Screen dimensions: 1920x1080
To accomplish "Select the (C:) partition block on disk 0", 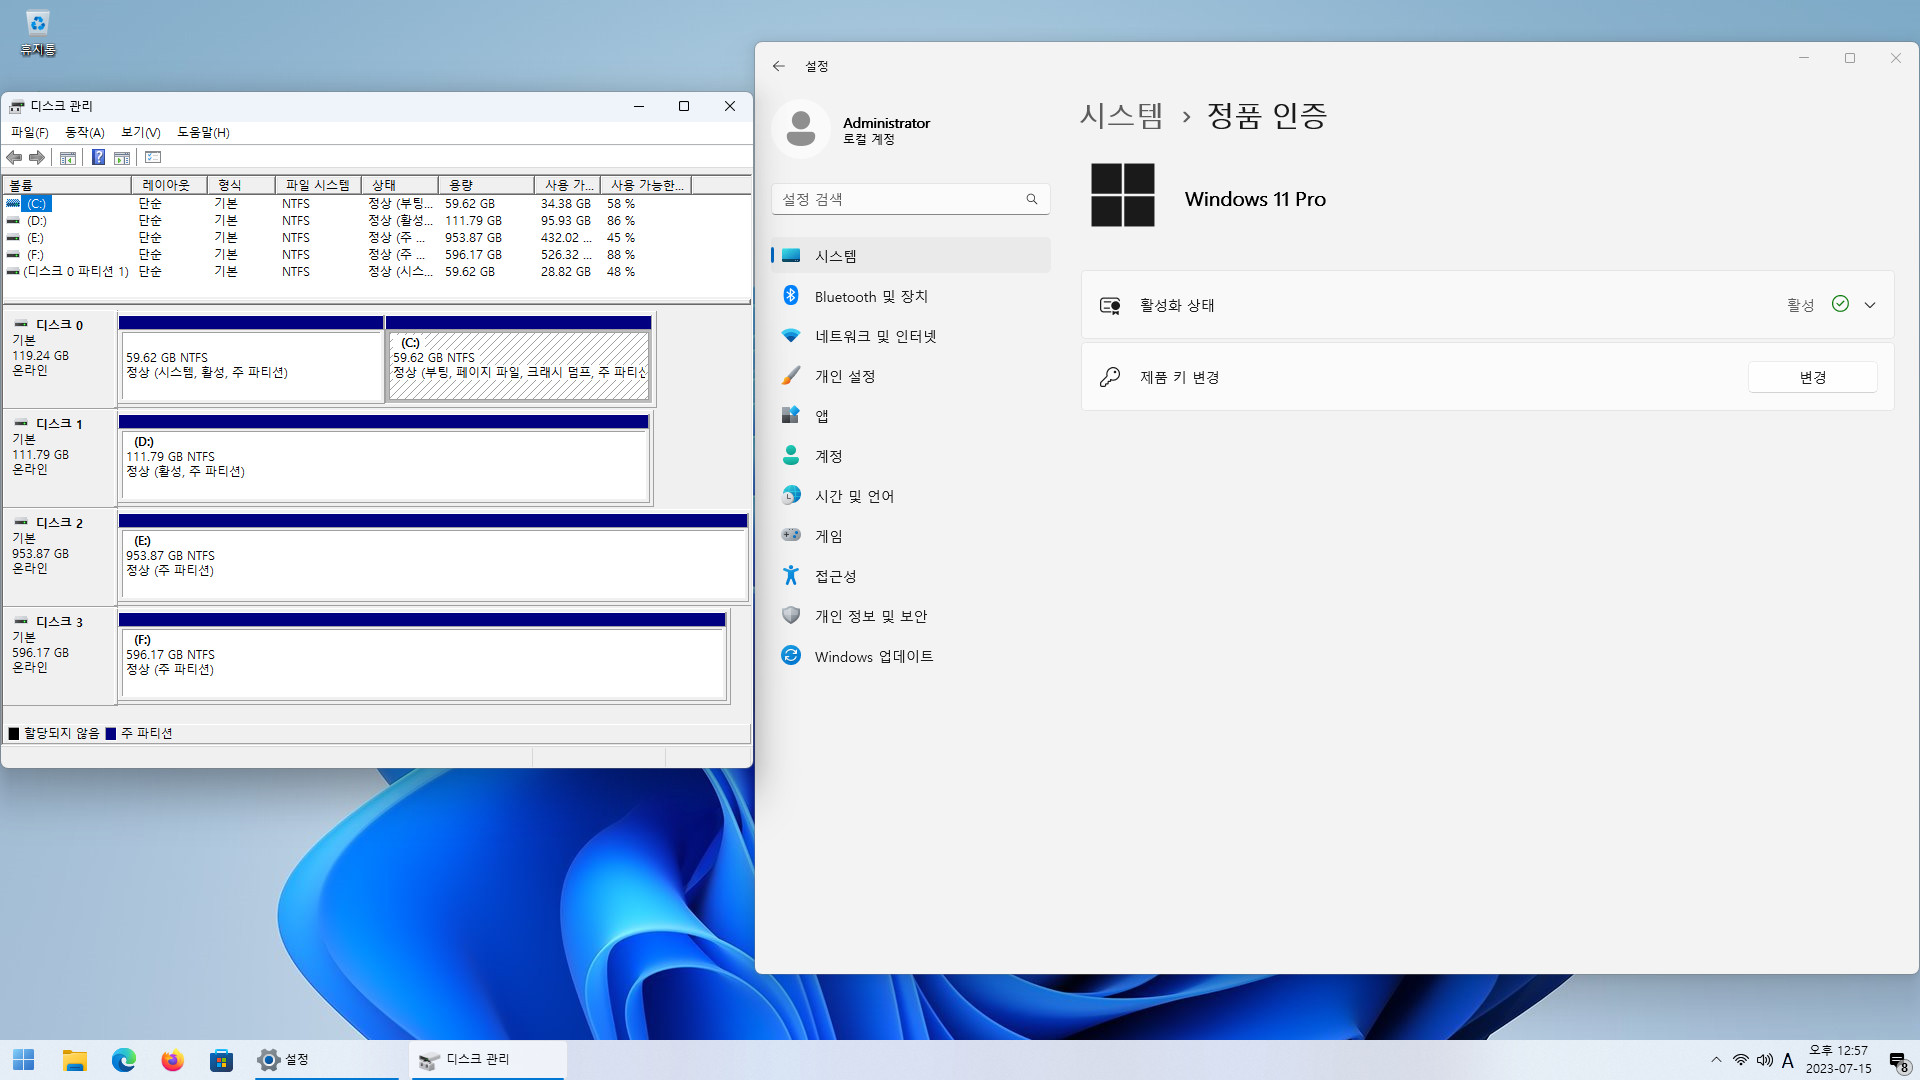I will coord(518,360).
